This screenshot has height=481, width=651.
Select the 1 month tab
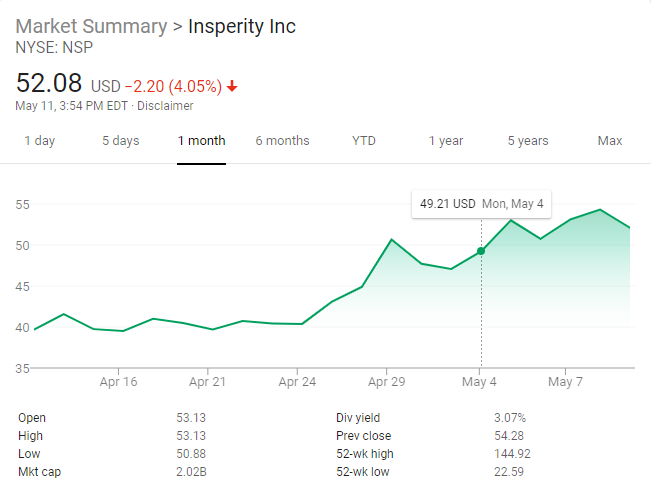point(201,141)
